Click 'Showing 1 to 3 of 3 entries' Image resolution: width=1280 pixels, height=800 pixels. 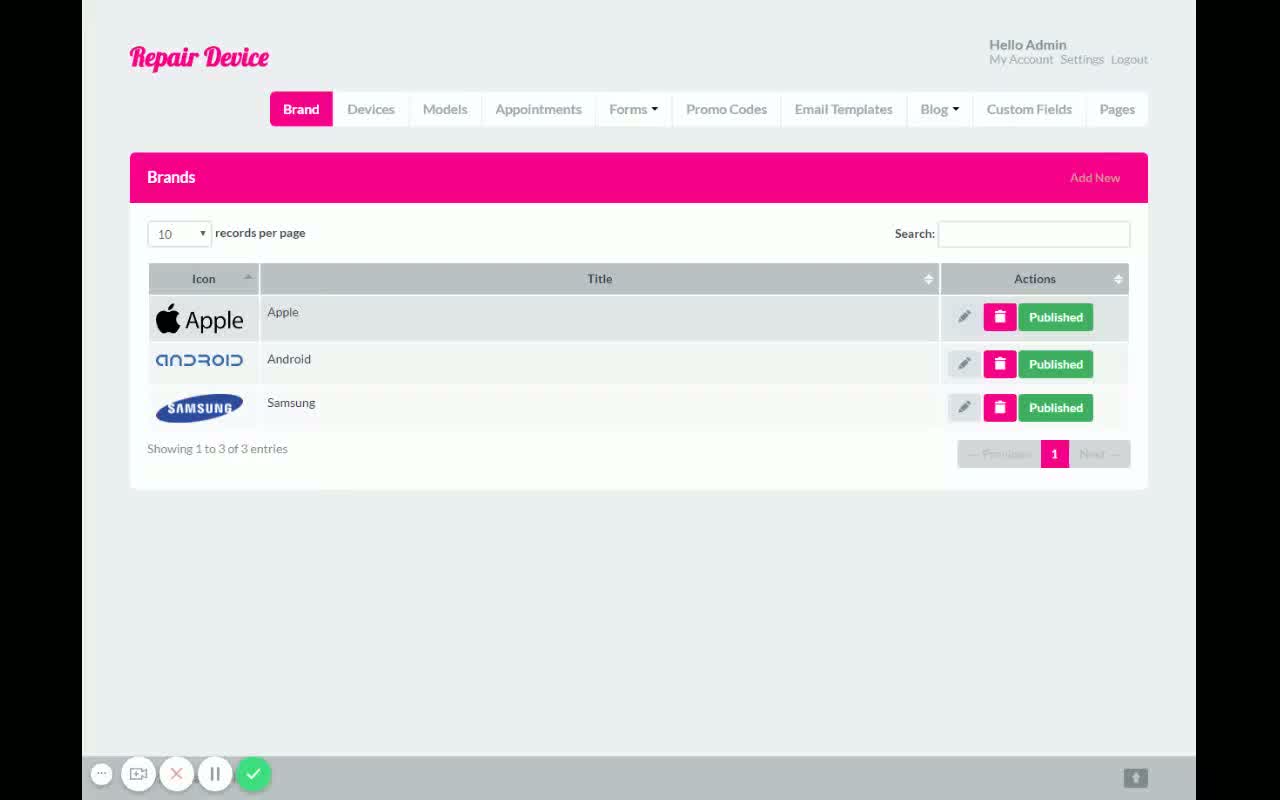pyautogui.click(x=217, y=449)
